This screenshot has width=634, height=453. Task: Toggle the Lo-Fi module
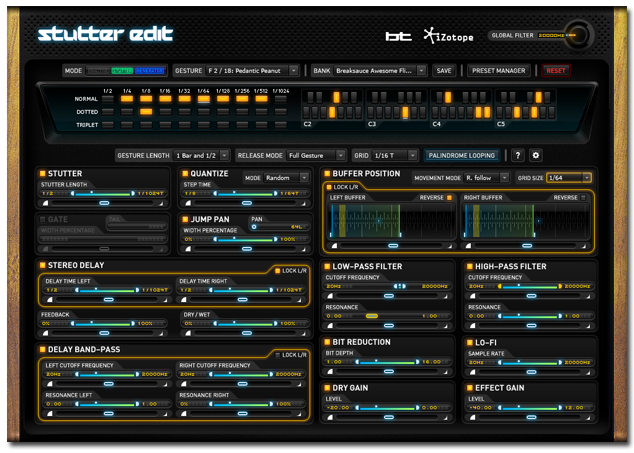tap(470, 343)
